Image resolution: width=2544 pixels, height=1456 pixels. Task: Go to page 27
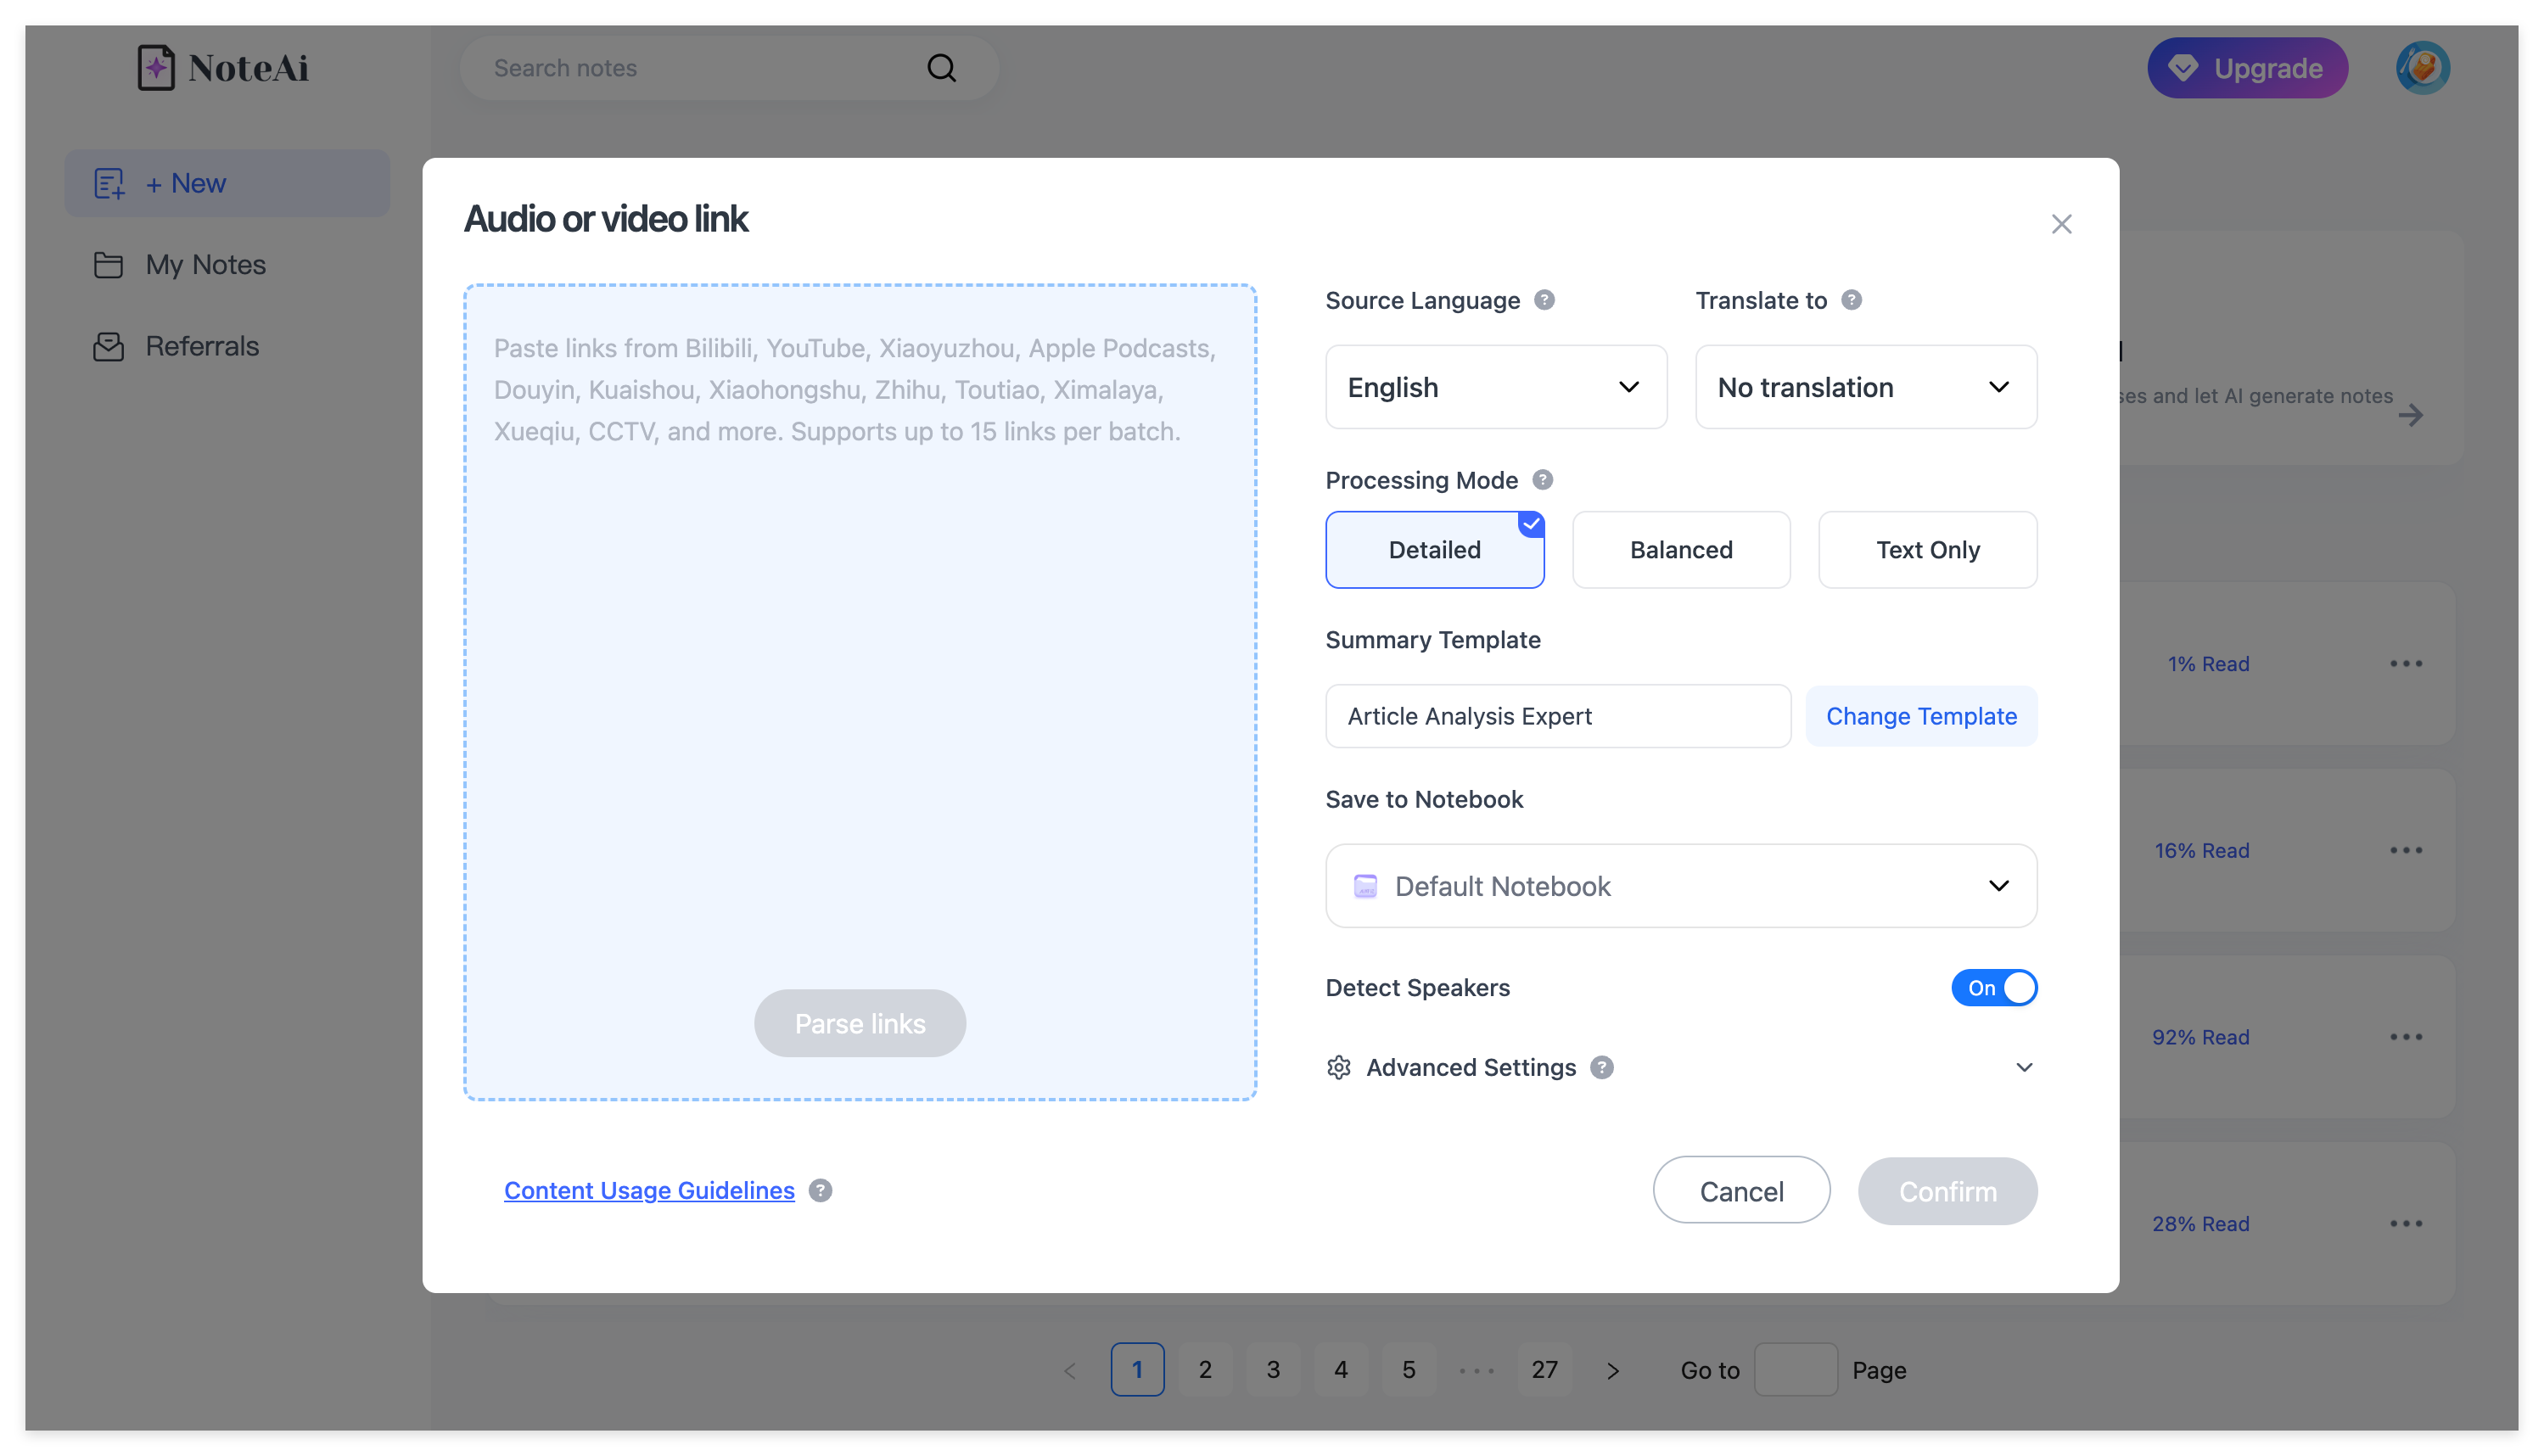click(1544, 1370)
